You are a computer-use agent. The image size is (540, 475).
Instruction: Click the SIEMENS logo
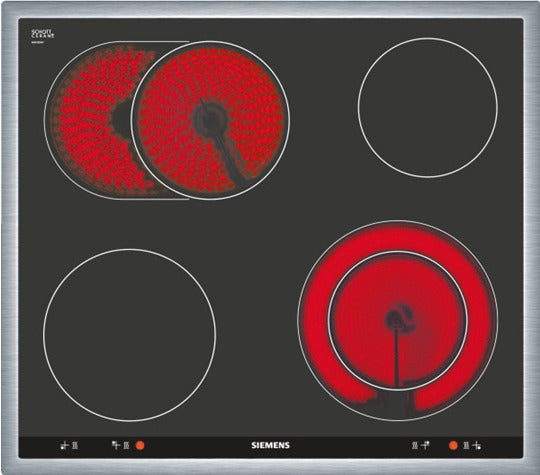coord(270,445)
